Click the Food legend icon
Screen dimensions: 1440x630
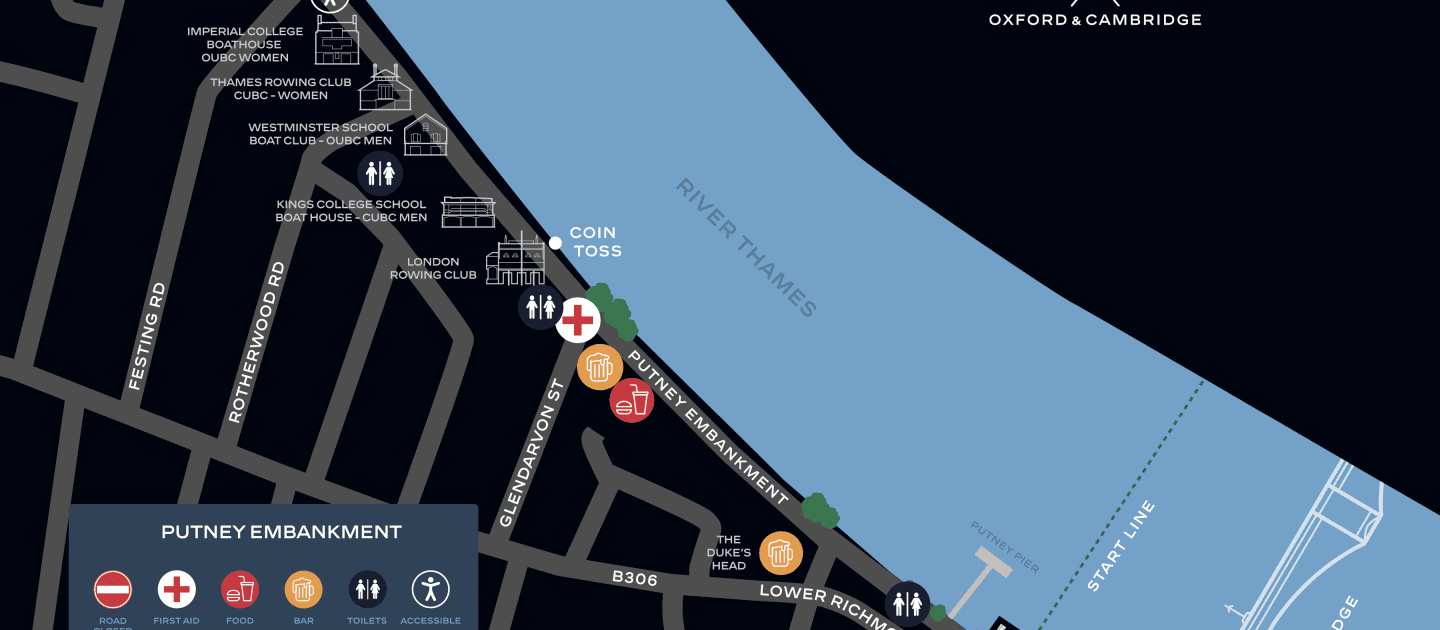click(x=240, y=590)
